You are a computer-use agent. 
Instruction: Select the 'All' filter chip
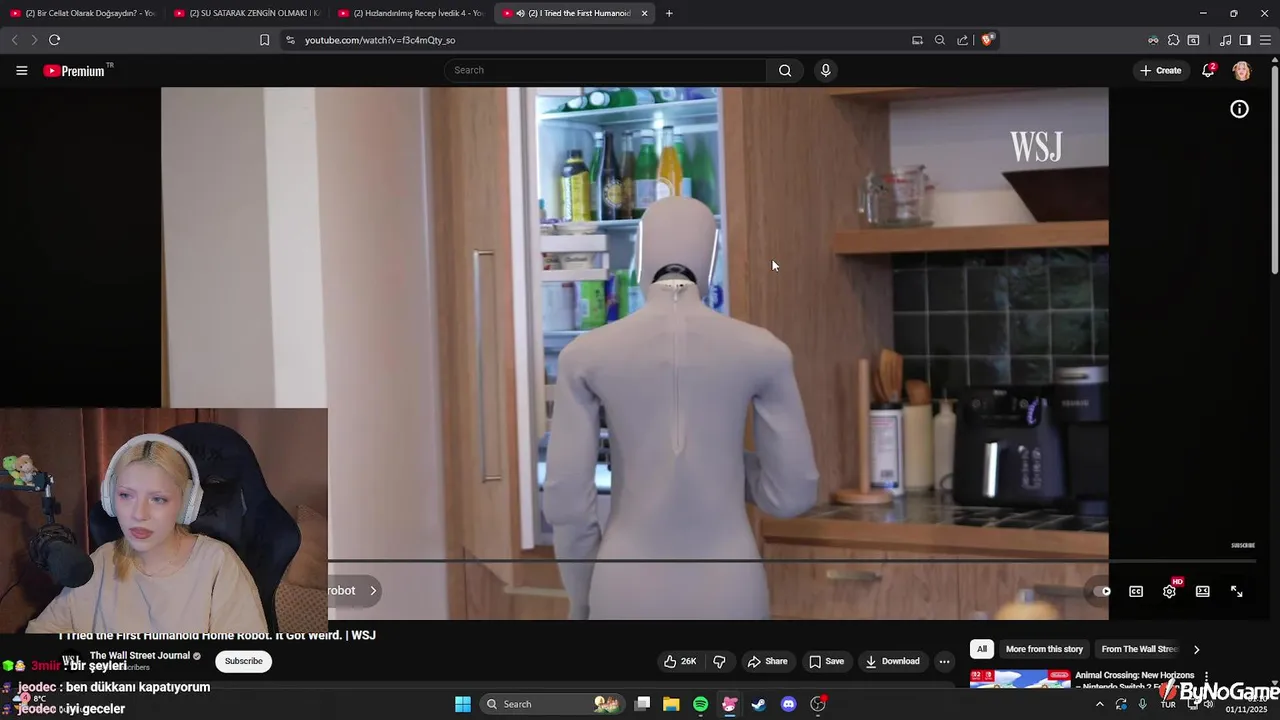[982, 649]
